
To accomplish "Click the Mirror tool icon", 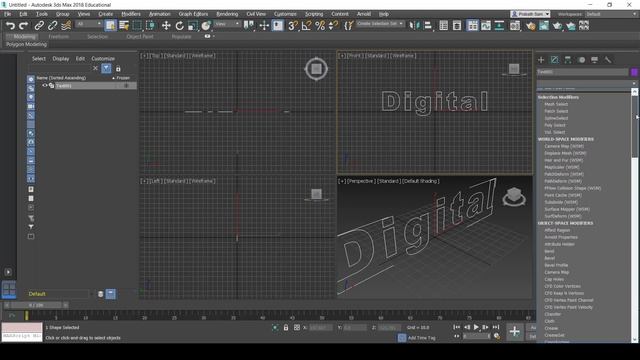I will click(414, 26).
